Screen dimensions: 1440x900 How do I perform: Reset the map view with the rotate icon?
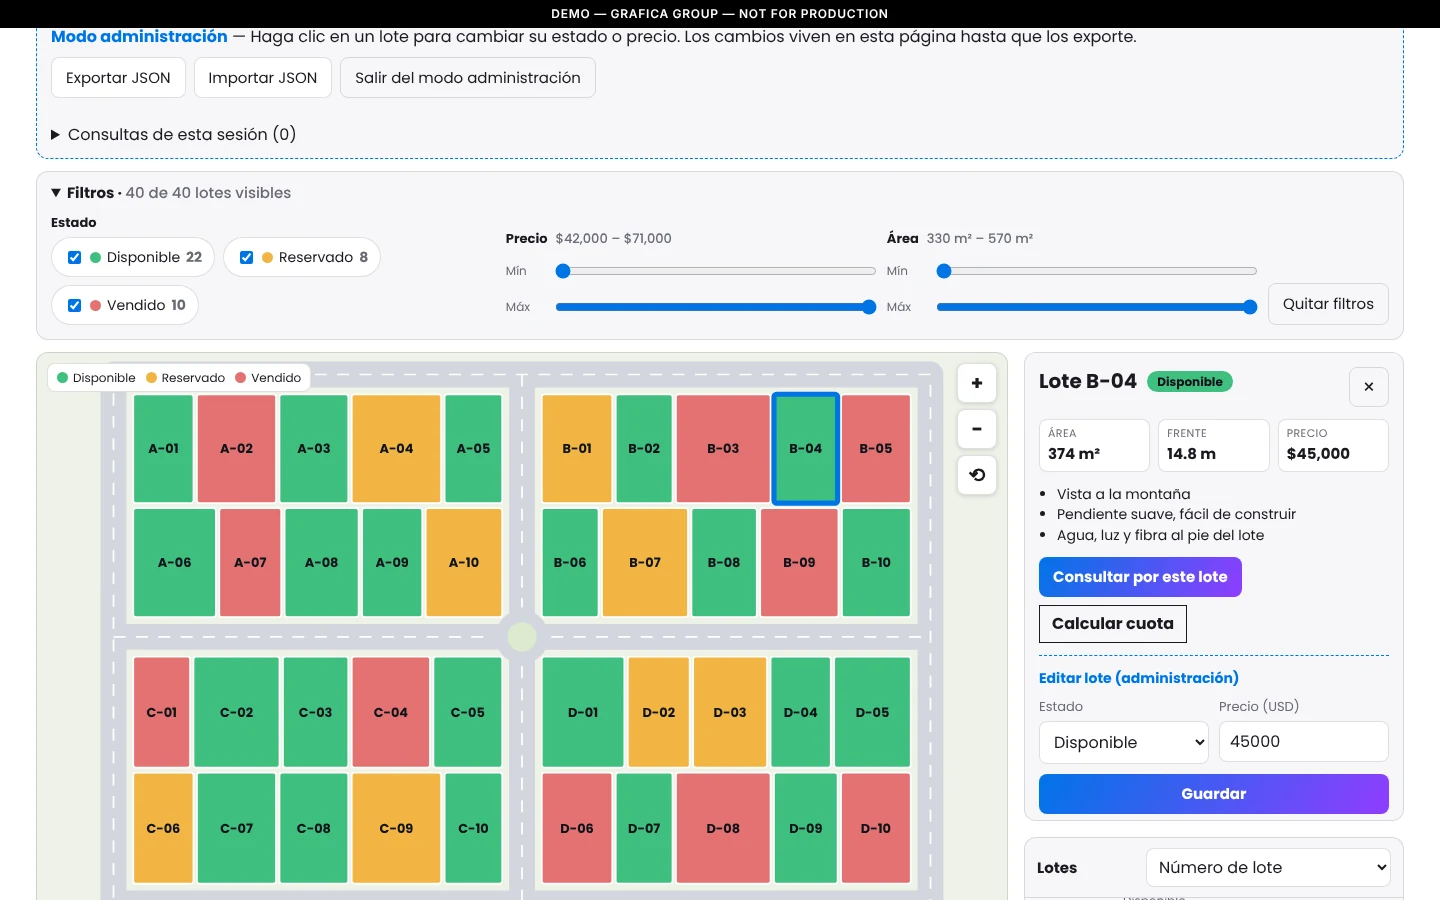(x=977, y=475)
